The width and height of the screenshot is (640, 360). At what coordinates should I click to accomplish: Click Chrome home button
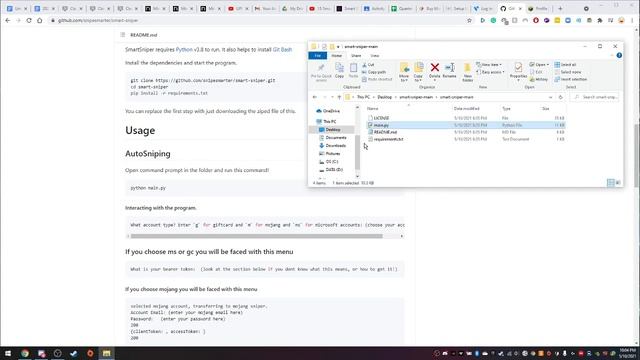point(40,20)
